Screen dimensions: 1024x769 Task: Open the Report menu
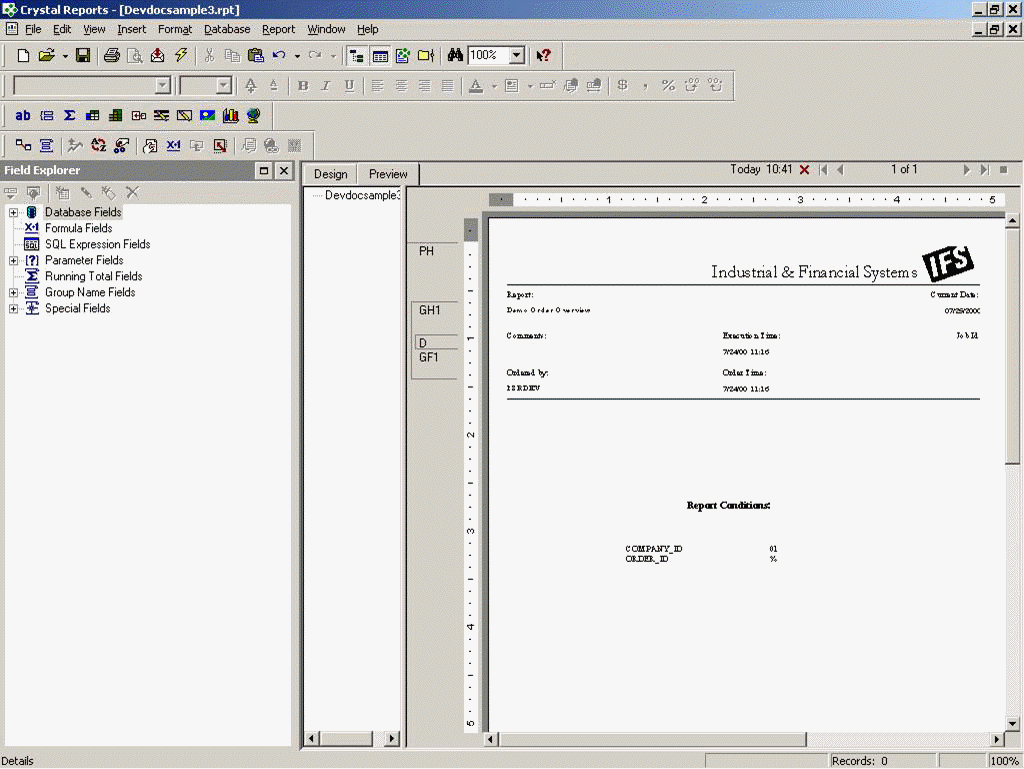tap(278, 30)
